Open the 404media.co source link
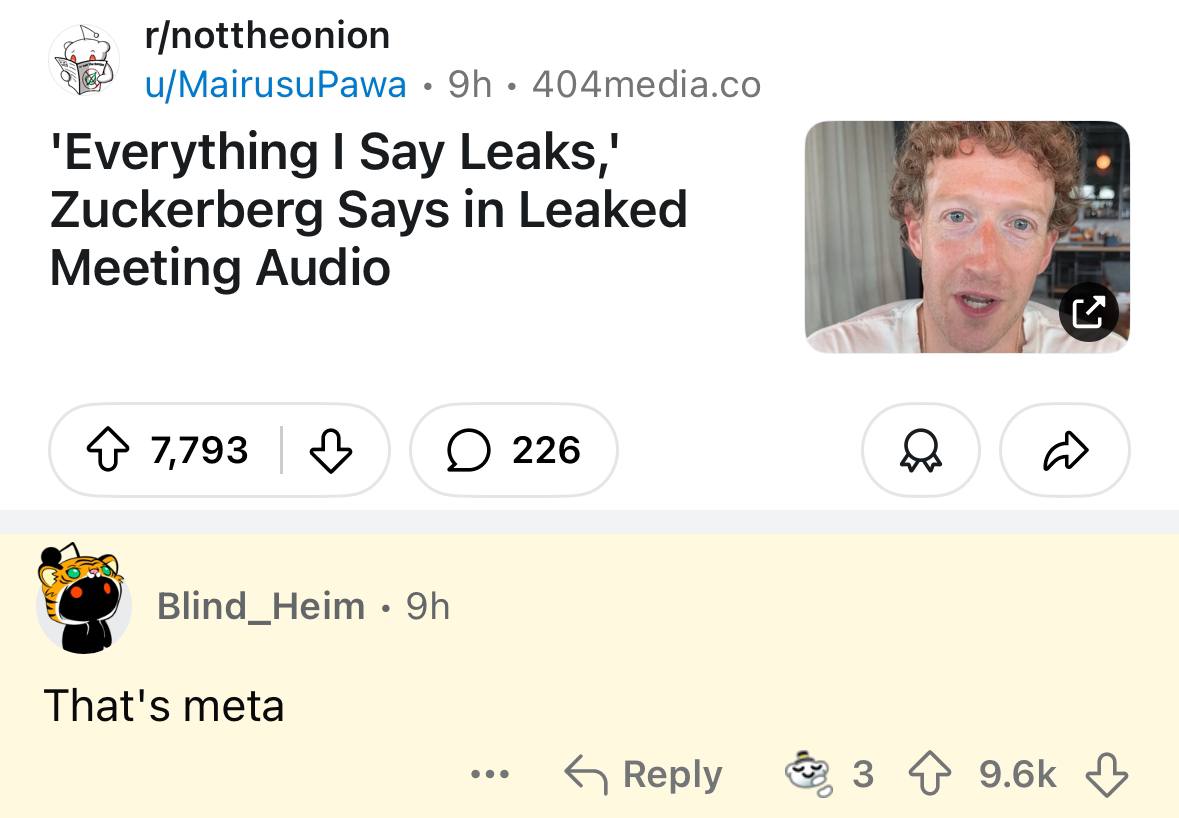The image size is (1179, 818). tap(646, 85)
